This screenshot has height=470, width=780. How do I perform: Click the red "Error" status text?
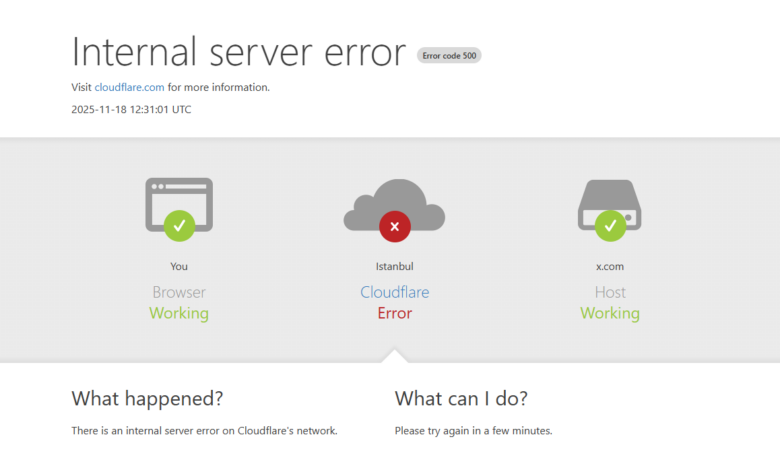coord(394,313)
